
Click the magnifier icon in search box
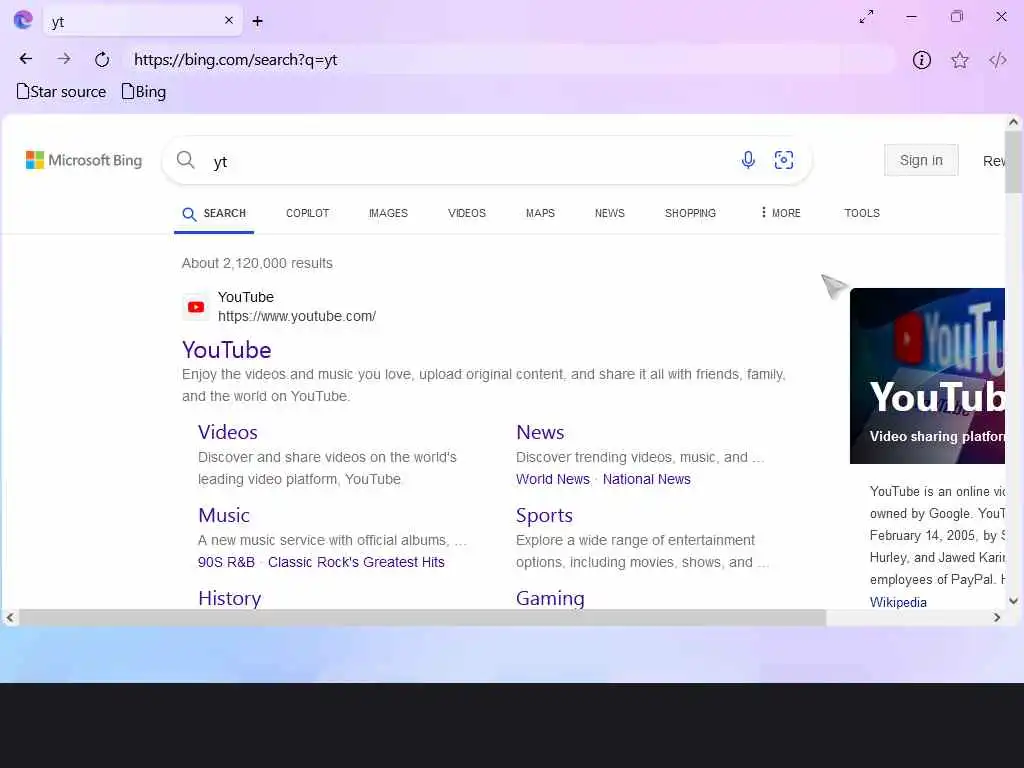pos(185,160)
